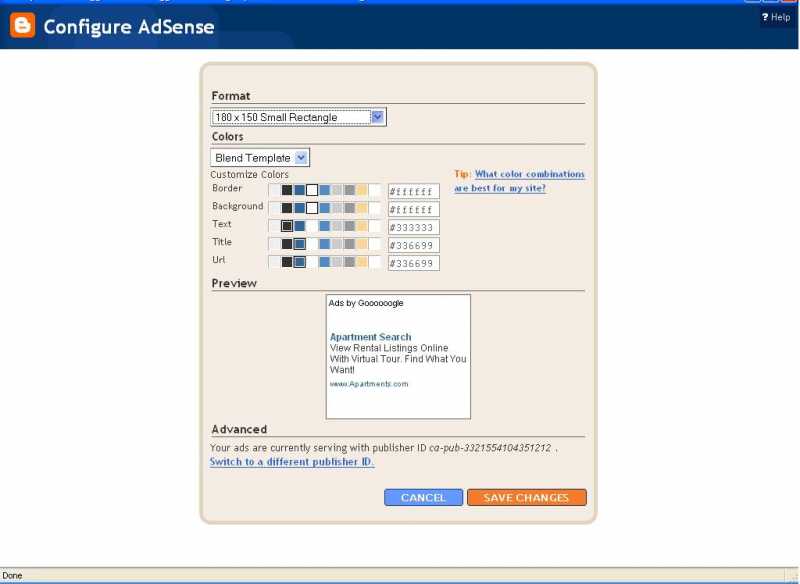This screenshot has height=584, width=800.
Task: Click the Help question mark icon
Action: tap(764, 16)
